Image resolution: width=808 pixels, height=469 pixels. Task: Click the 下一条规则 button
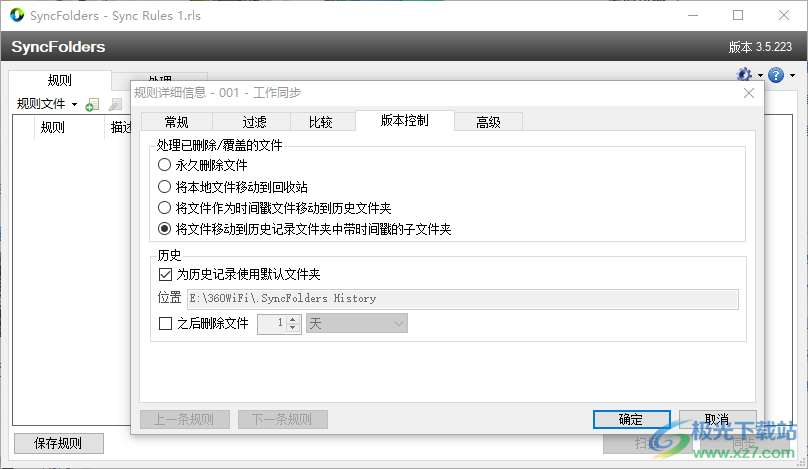282,420
